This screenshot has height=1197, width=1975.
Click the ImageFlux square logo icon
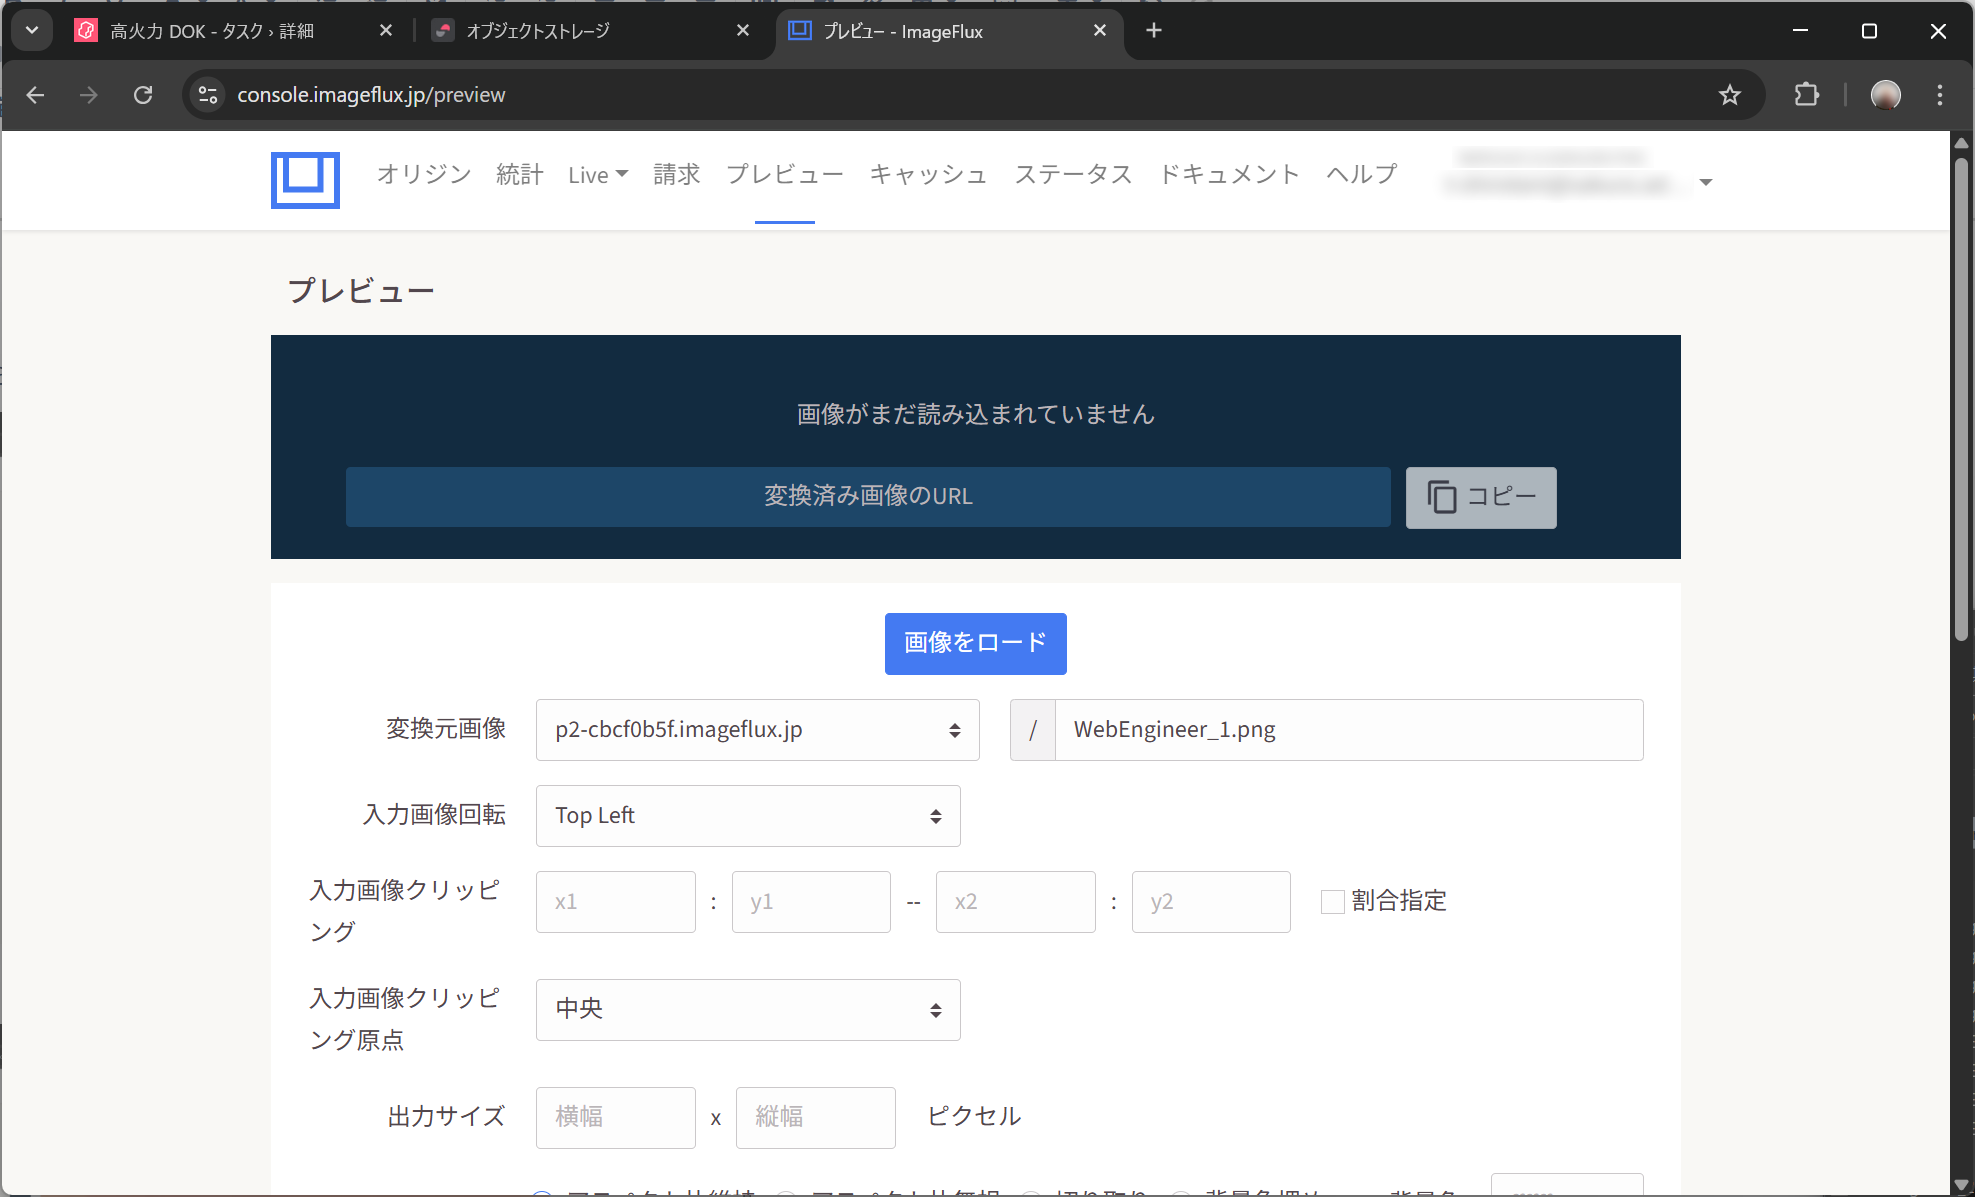coord(305,180)
